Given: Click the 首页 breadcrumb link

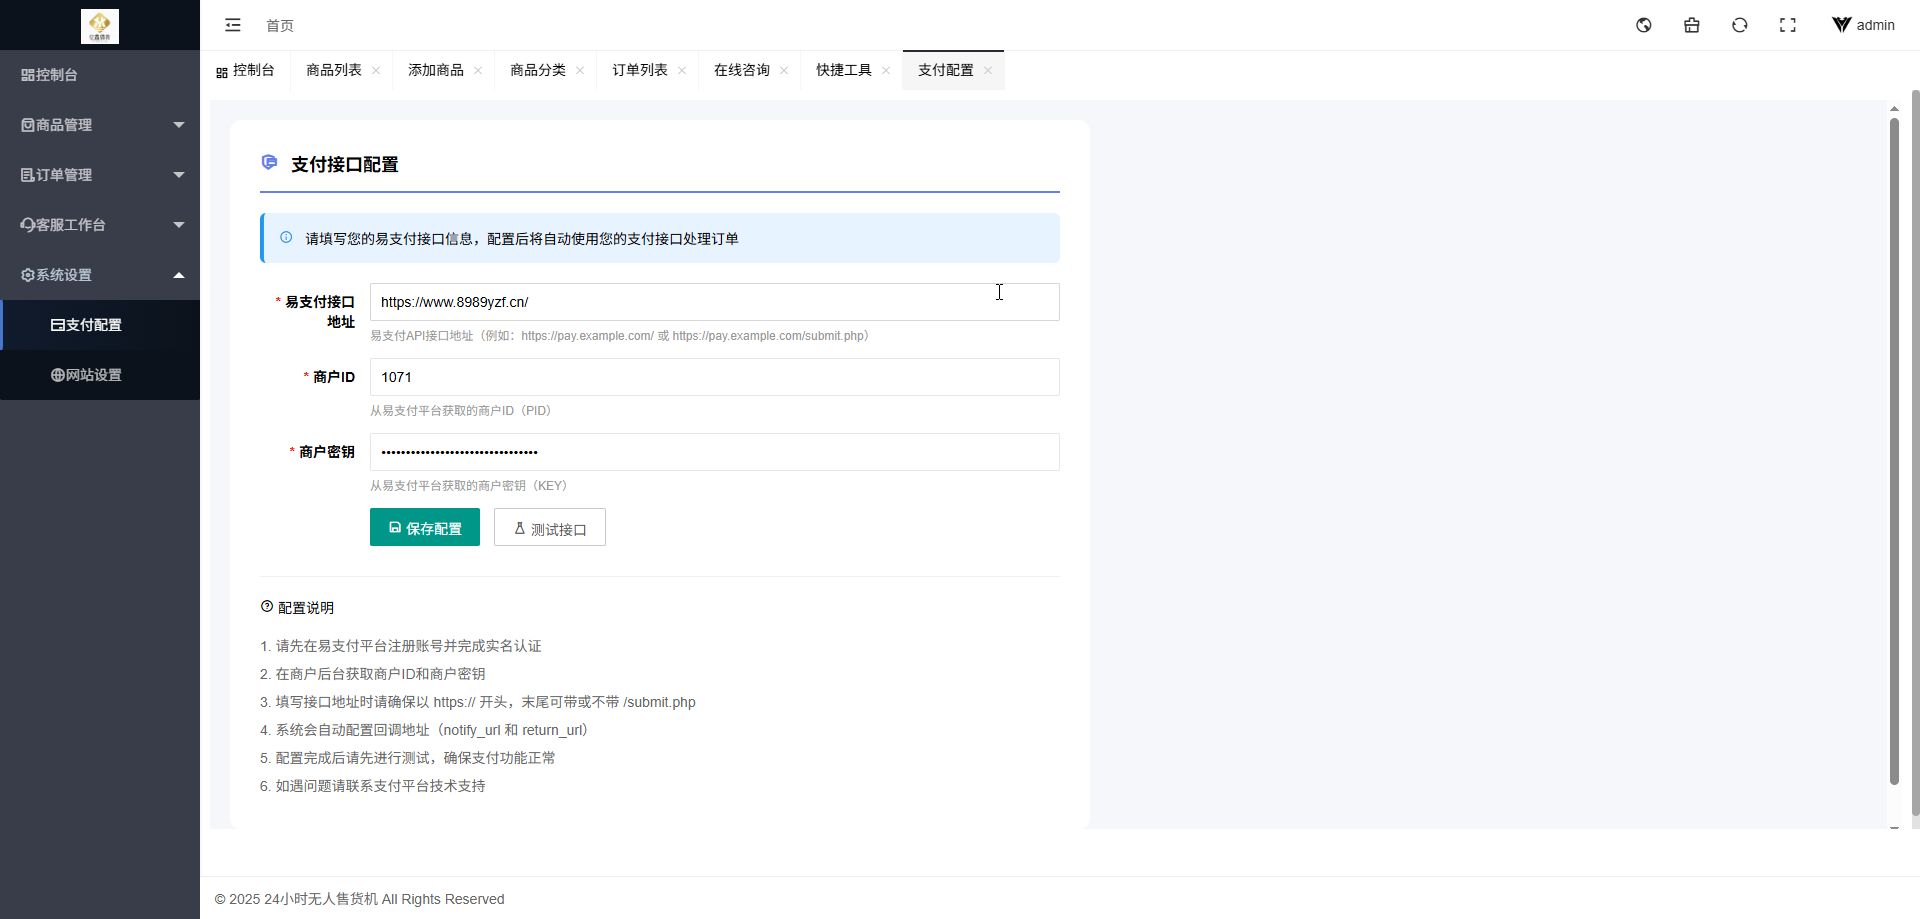Looking at the screenshot, I should point(280,26).
